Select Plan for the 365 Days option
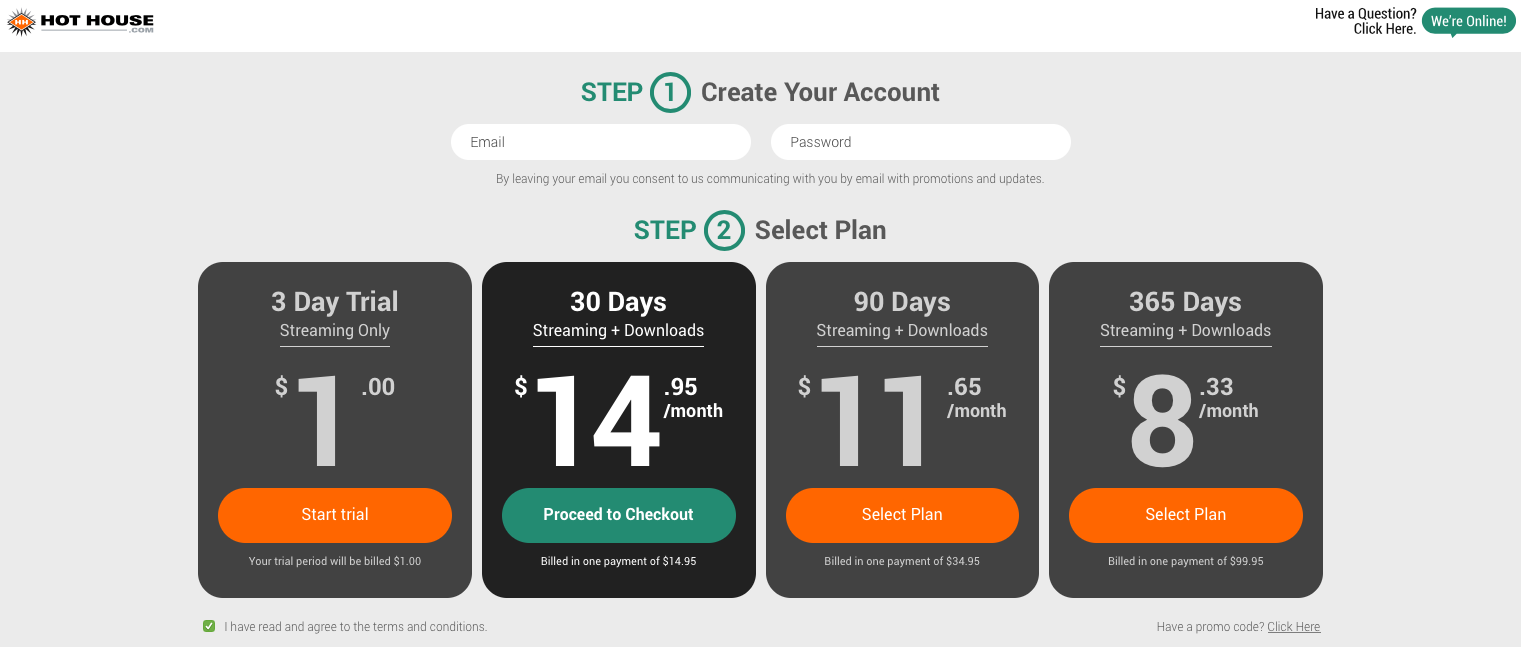The width and height of the screenshot is (1521, 647). click(1185, 515)
